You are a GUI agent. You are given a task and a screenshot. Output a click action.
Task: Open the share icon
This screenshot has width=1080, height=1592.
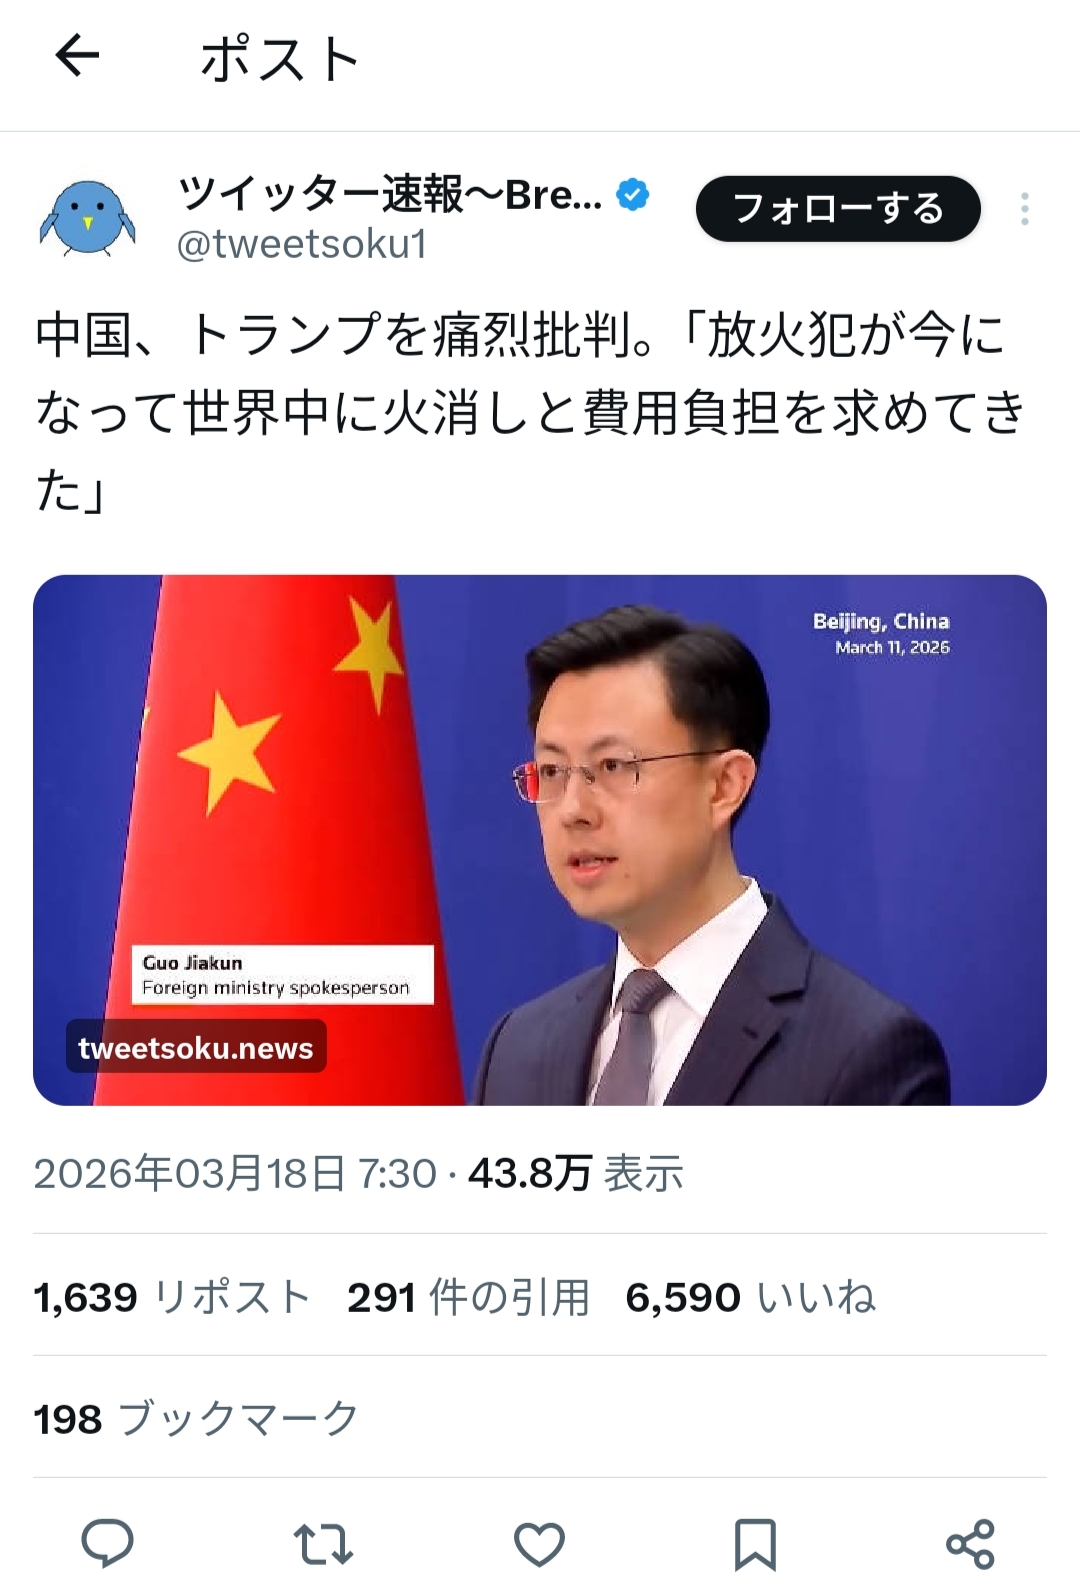click(970, 1544)
